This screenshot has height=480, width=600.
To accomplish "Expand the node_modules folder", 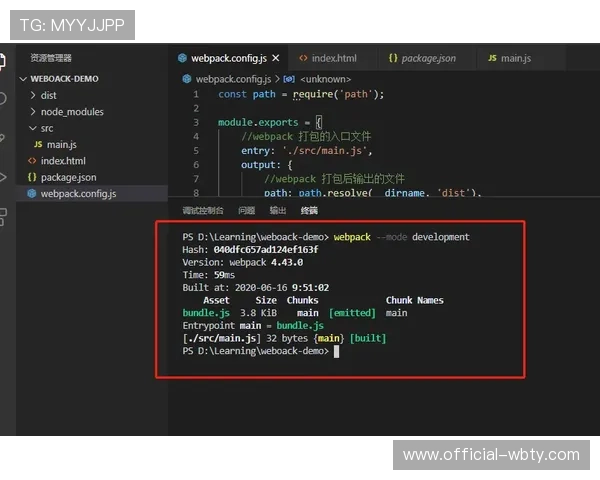I will (33, 112).
